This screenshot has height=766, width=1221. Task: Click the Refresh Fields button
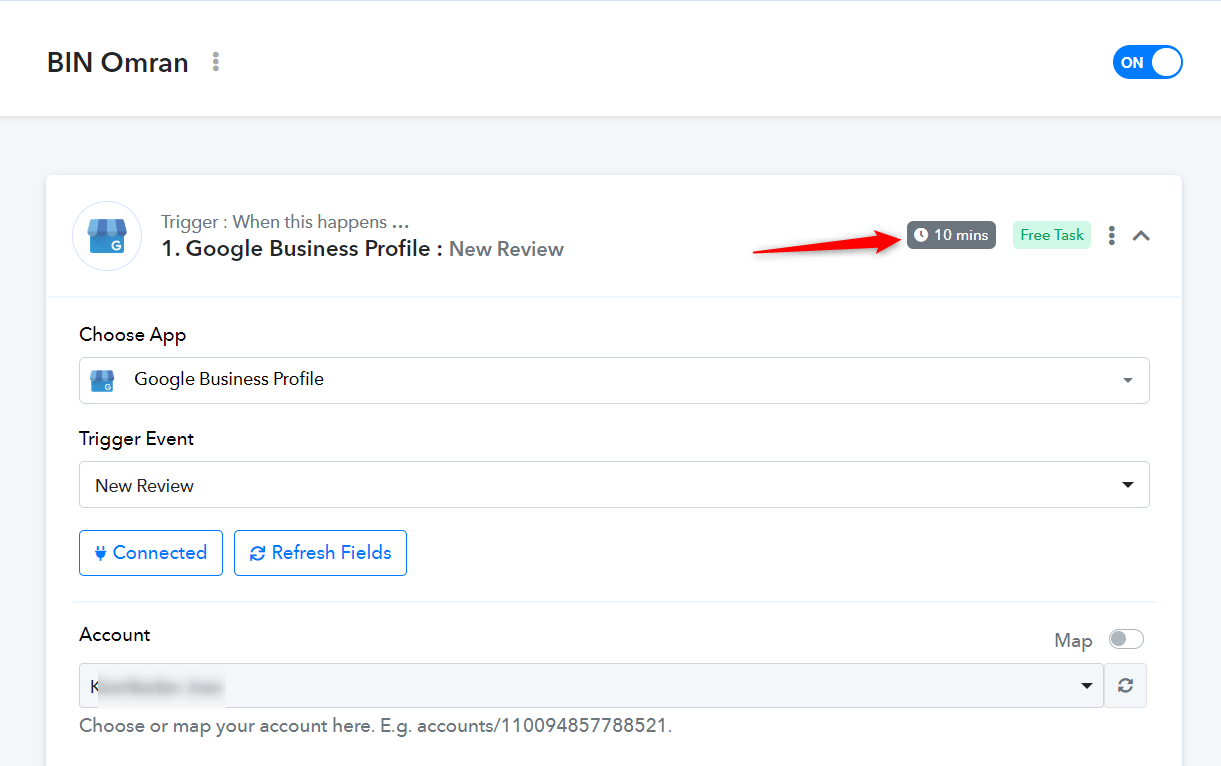(x=320, y=553)
